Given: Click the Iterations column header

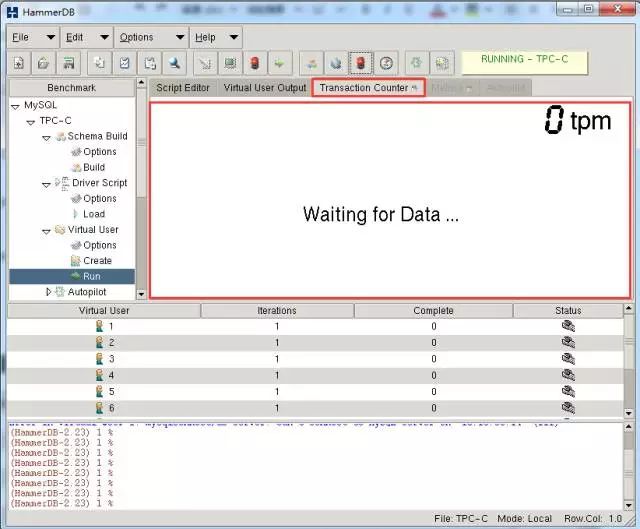Looking at the screenshot, I should tap(277, 311).
